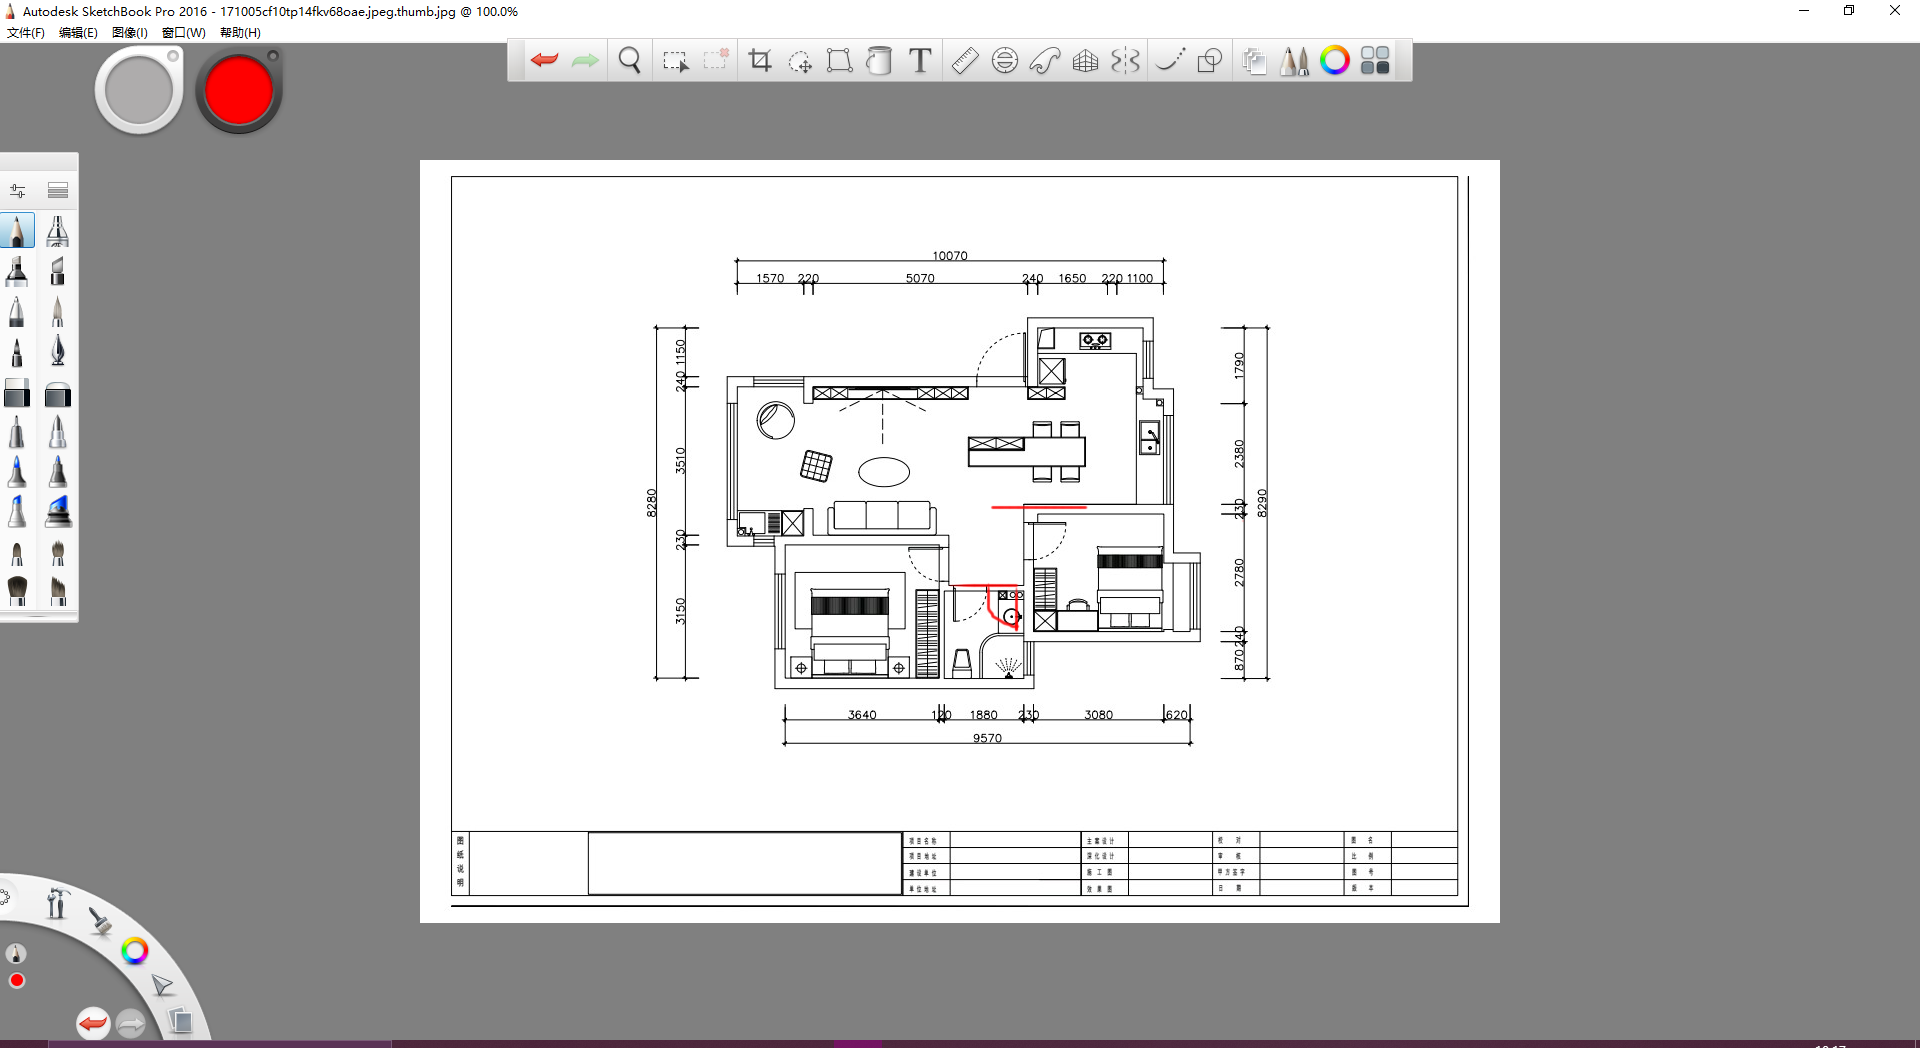Select the Zoom magnifier tool
This screenshot has height=1048, width=1920.
pos(630,61)
